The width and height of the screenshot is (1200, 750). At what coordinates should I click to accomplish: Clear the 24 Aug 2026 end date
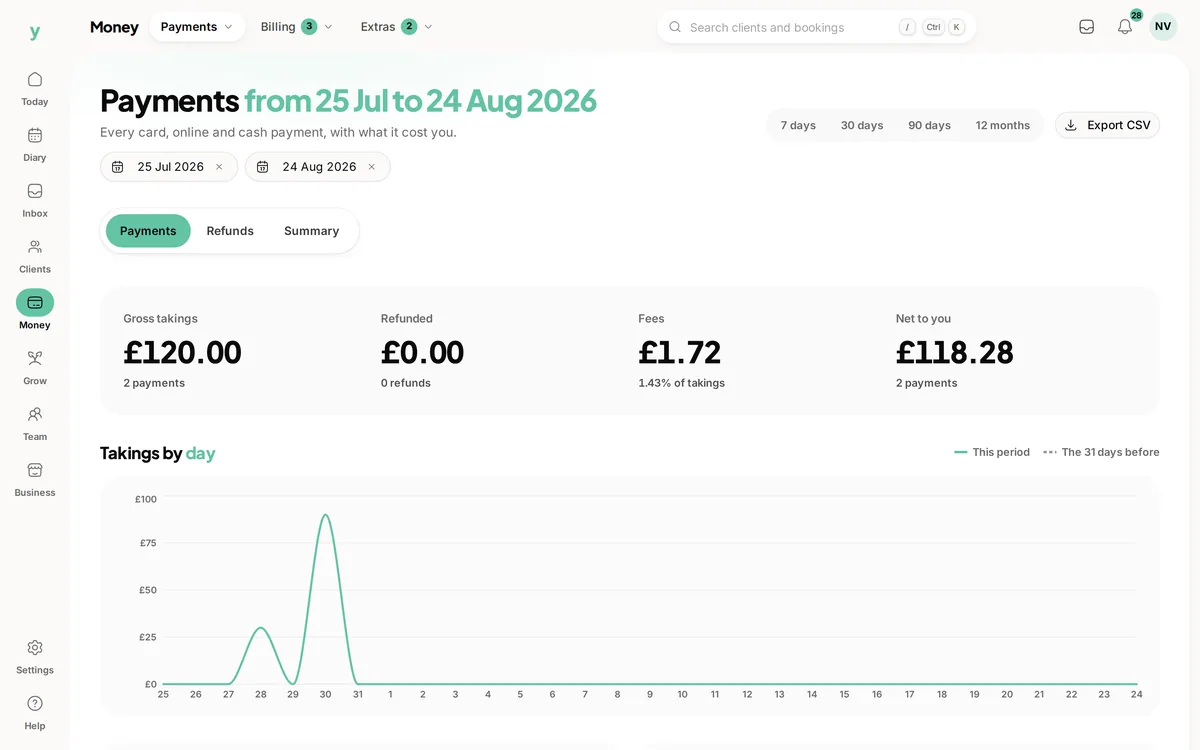click(372, 167)
